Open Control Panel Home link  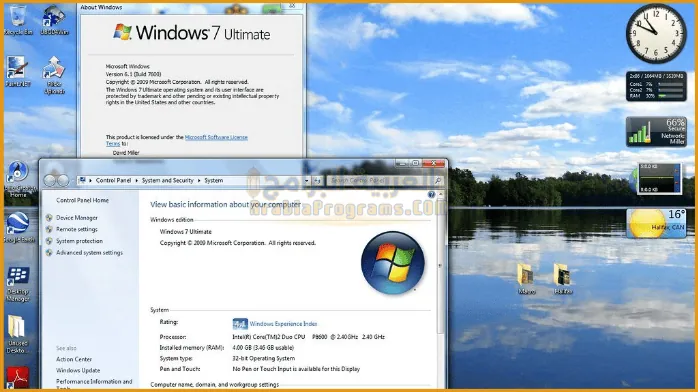[x=82, y=200]
